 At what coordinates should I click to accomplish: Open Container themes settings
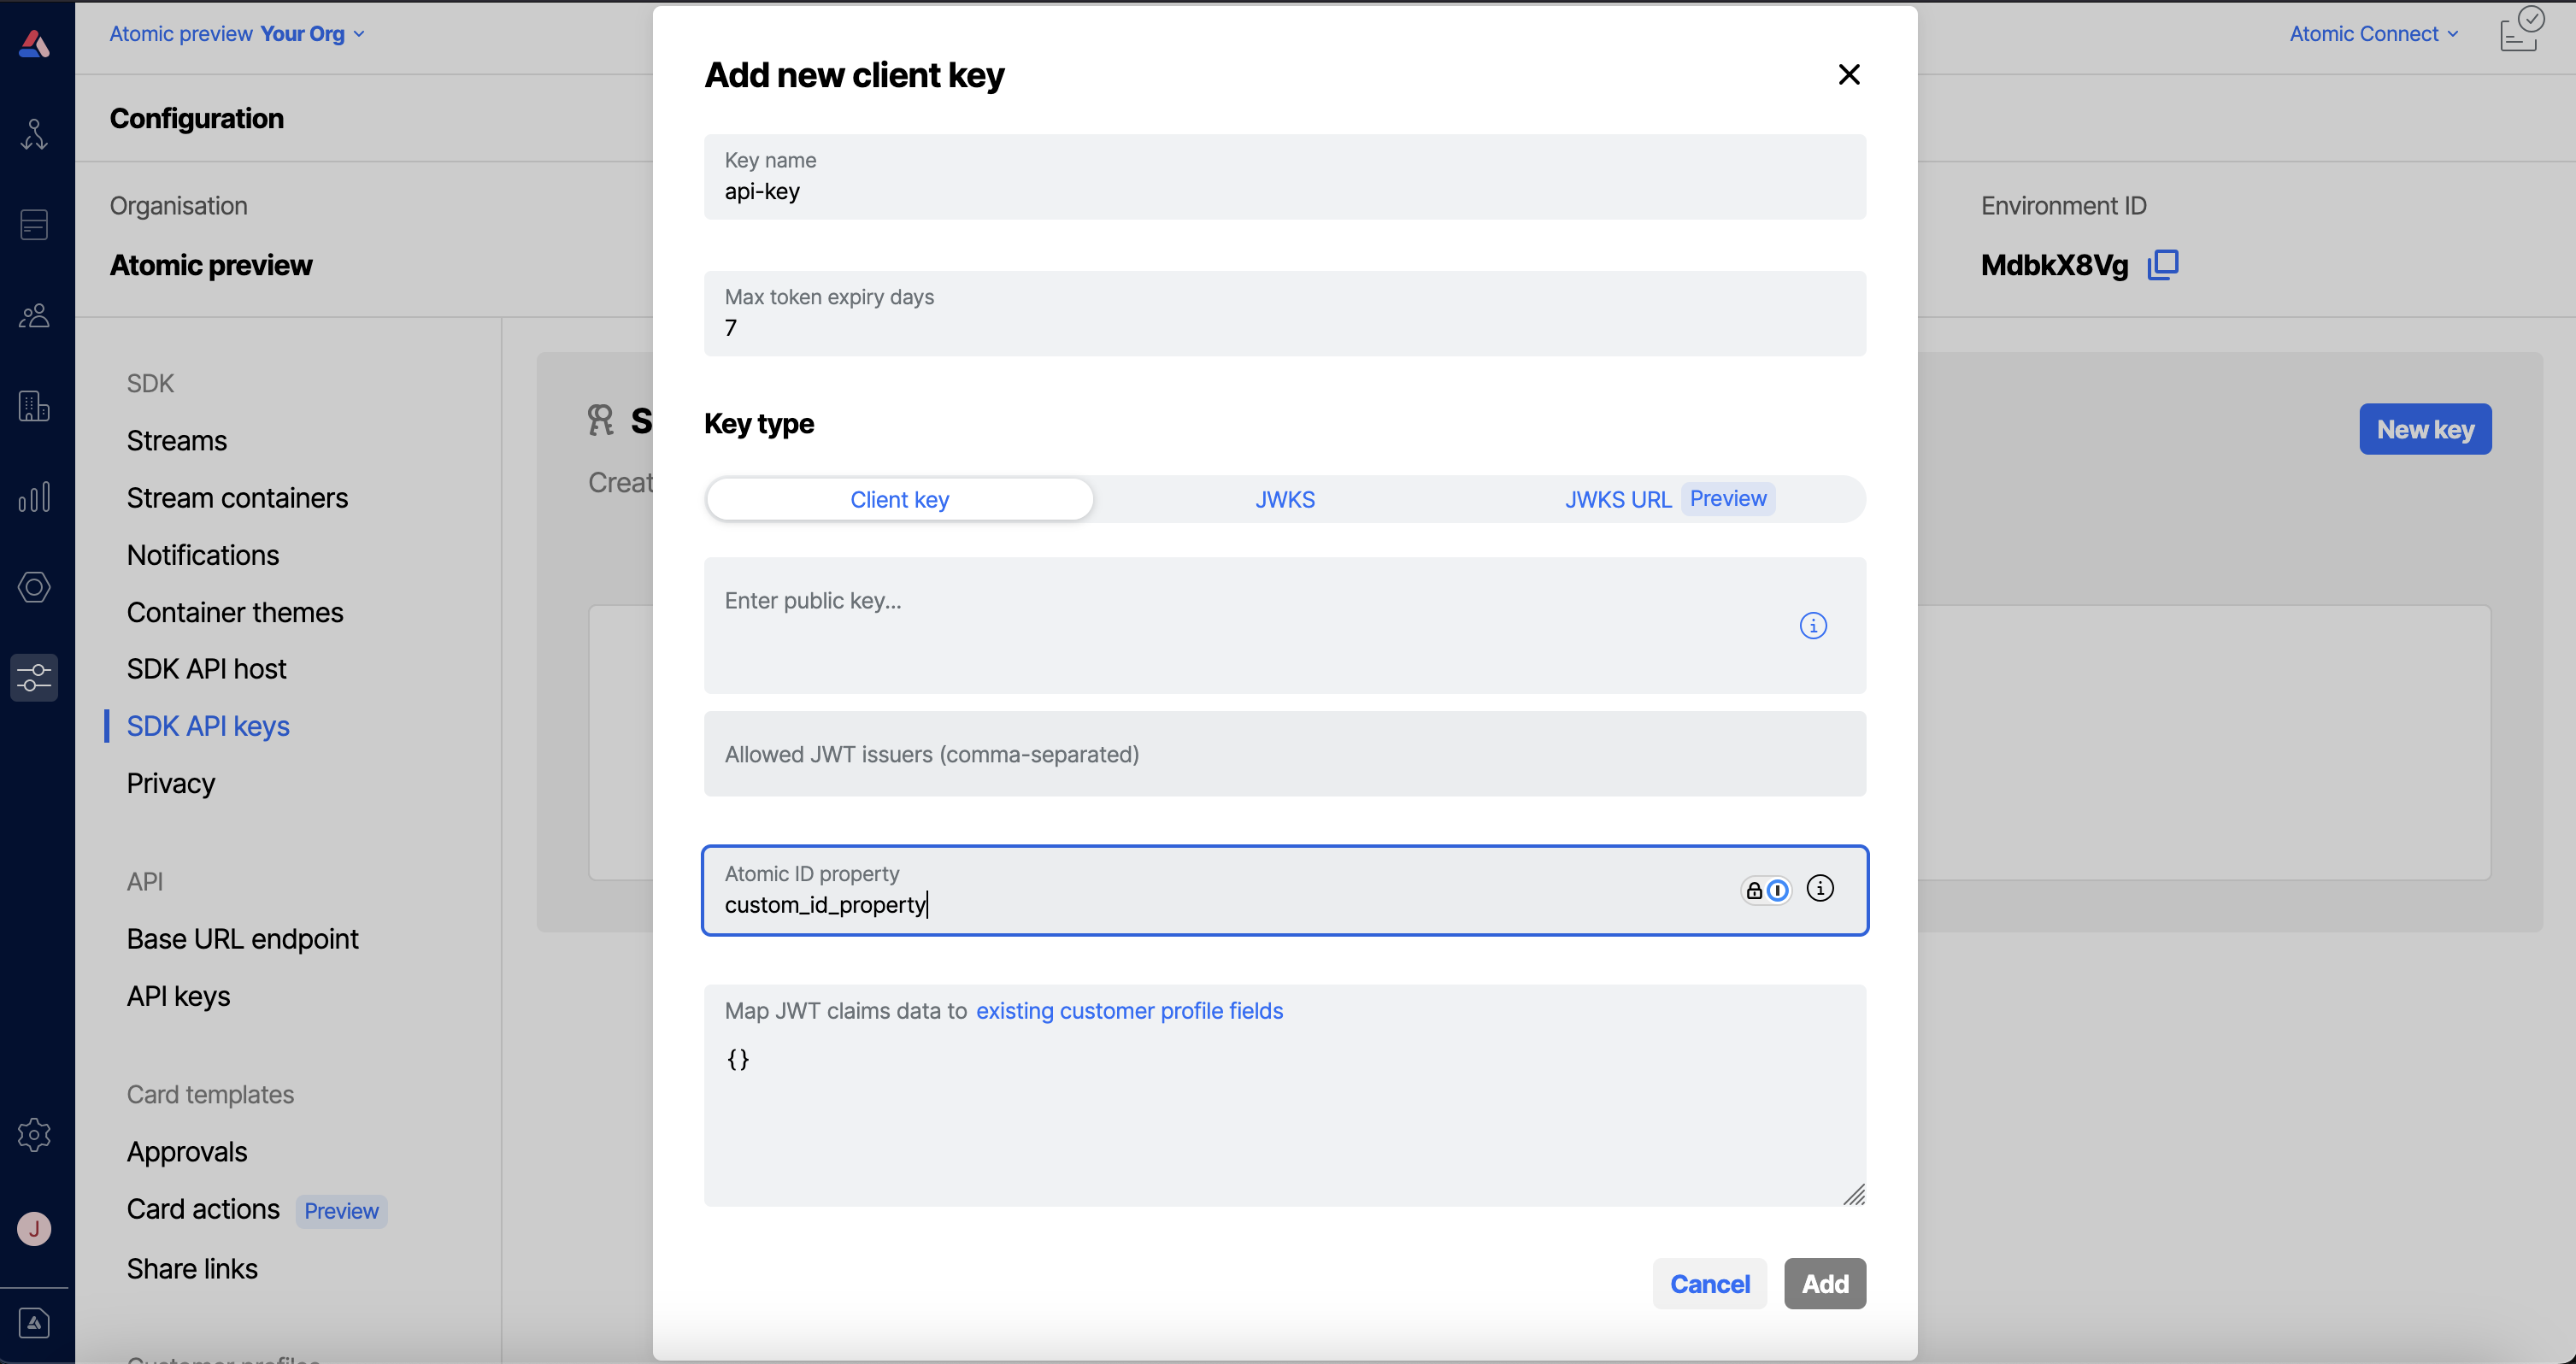pos(235,612)
